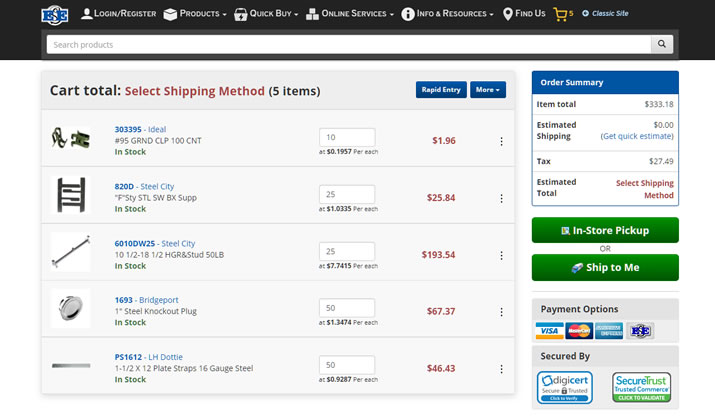
Task: Open product link 6010DW25 Steel City
Action: (x=155, y=244)
